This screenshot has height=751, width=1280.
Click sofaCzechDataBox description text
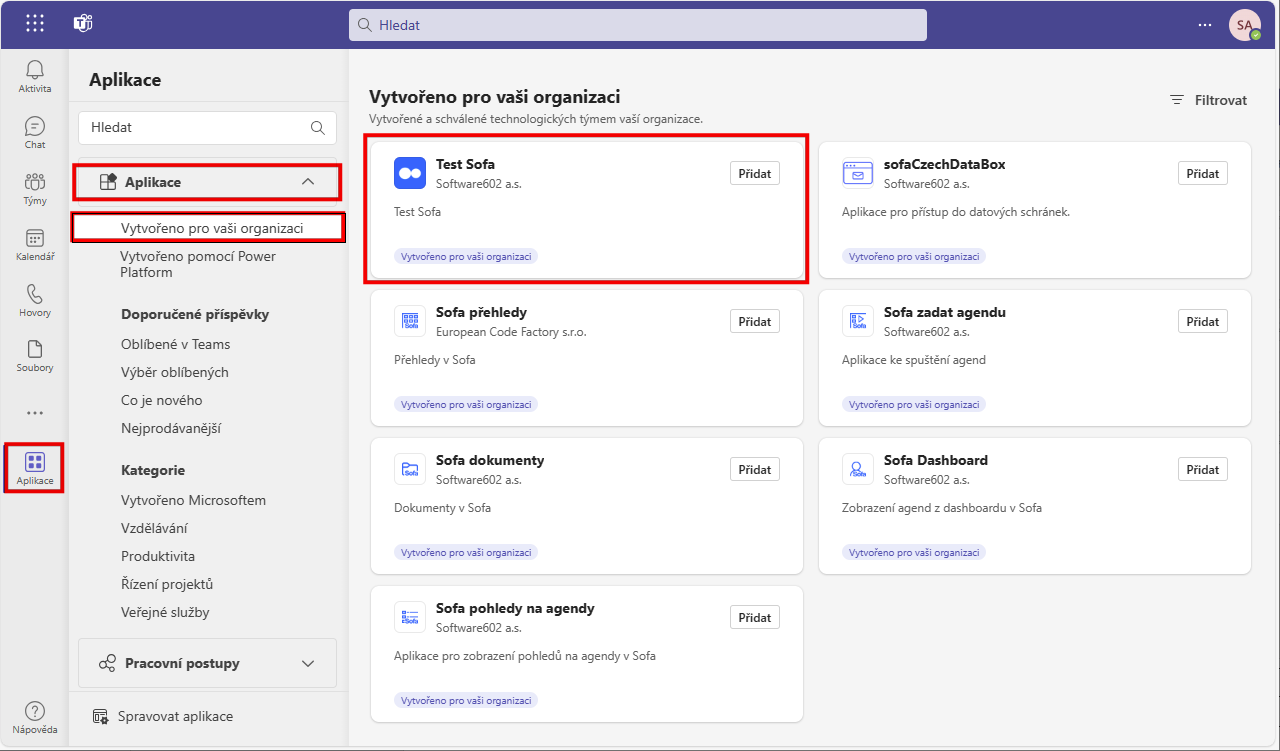956,212
